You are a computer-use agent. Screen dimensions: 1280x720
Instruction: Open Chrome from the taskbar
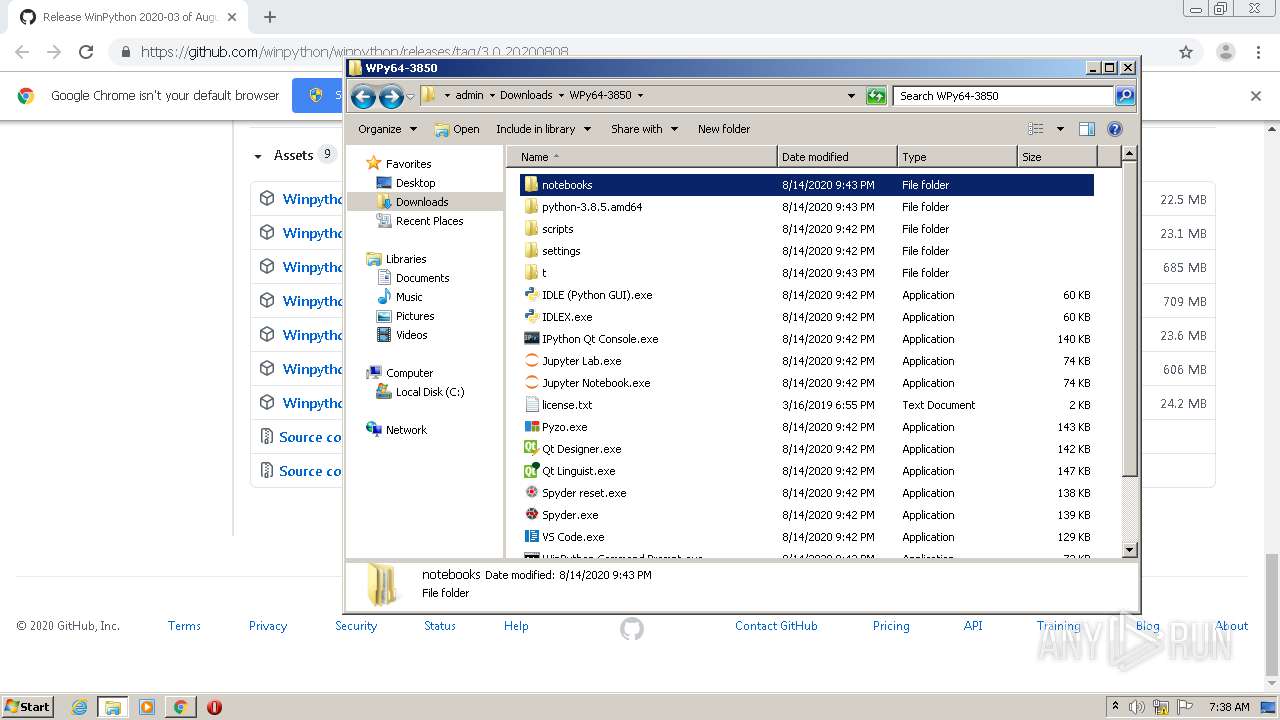180,707
